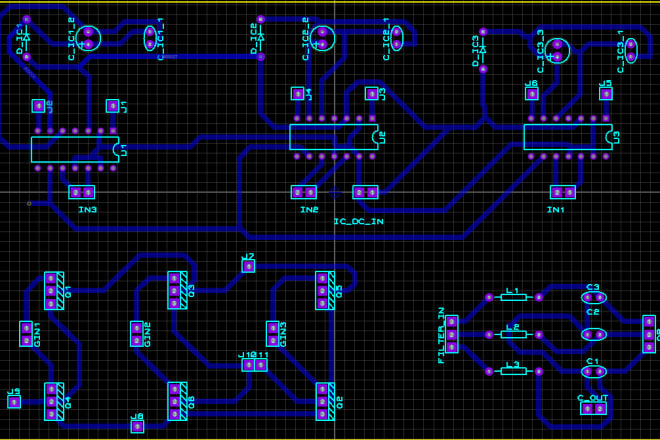The image size is (660, 440).
Task: Click the single pad between Q3 and Q5
Action: pos(248,266)
